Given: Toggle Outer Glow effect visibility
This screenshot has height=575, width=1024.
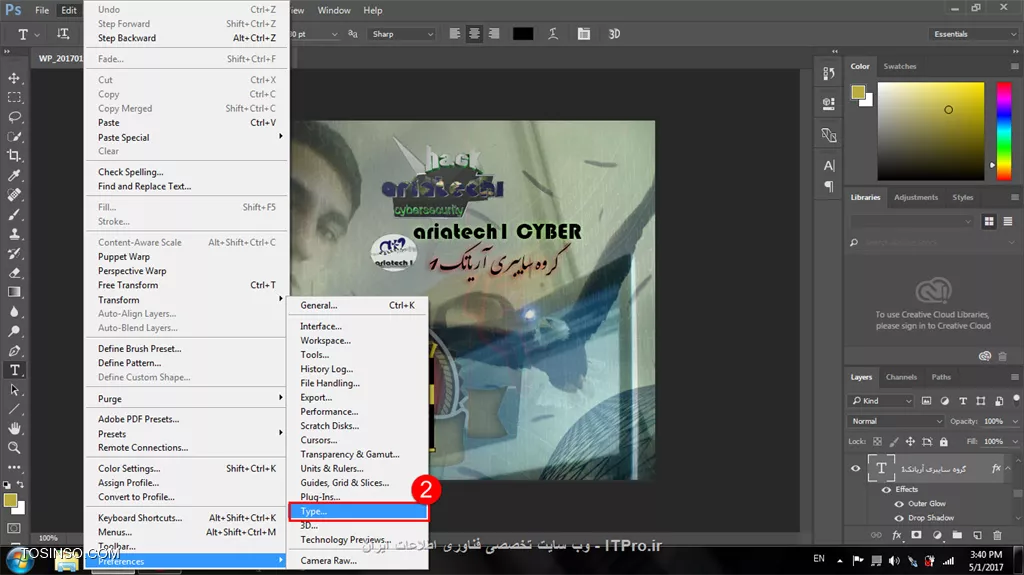Looking at the screenshot, I should [x=899, y=504].
